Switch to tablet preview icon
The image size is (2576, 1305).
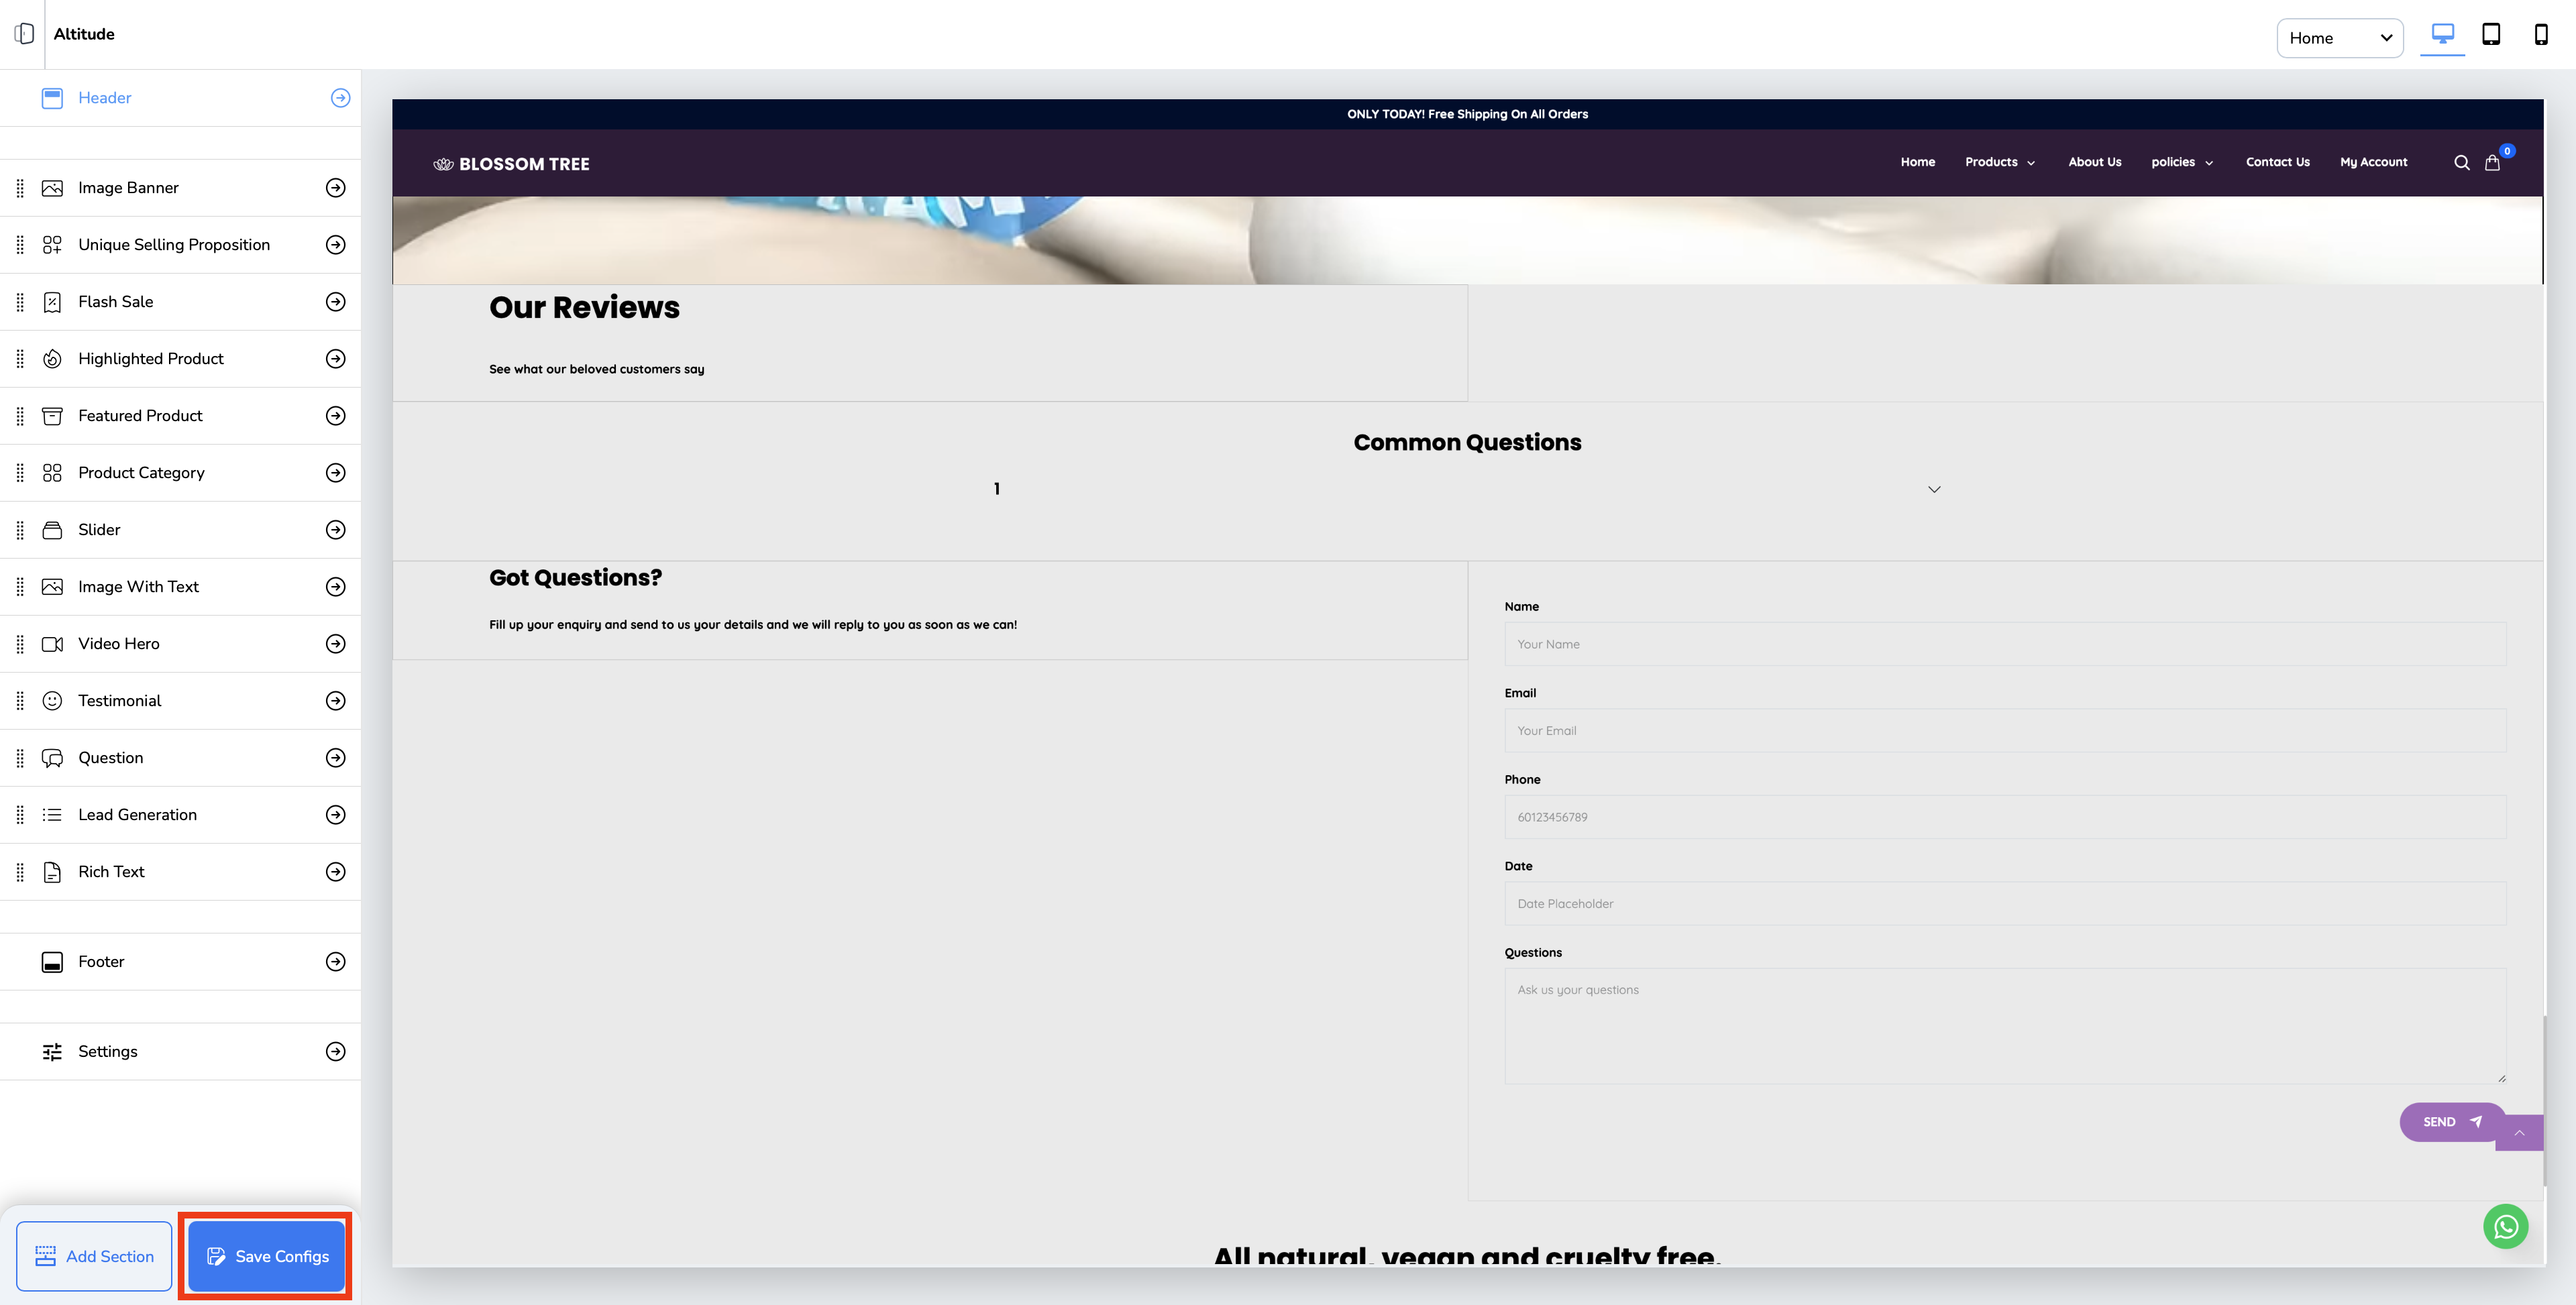coord(2491,35)
